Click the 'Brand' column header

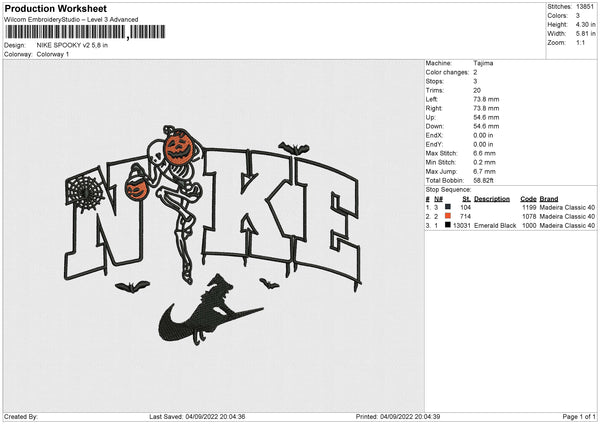[549, 199]
